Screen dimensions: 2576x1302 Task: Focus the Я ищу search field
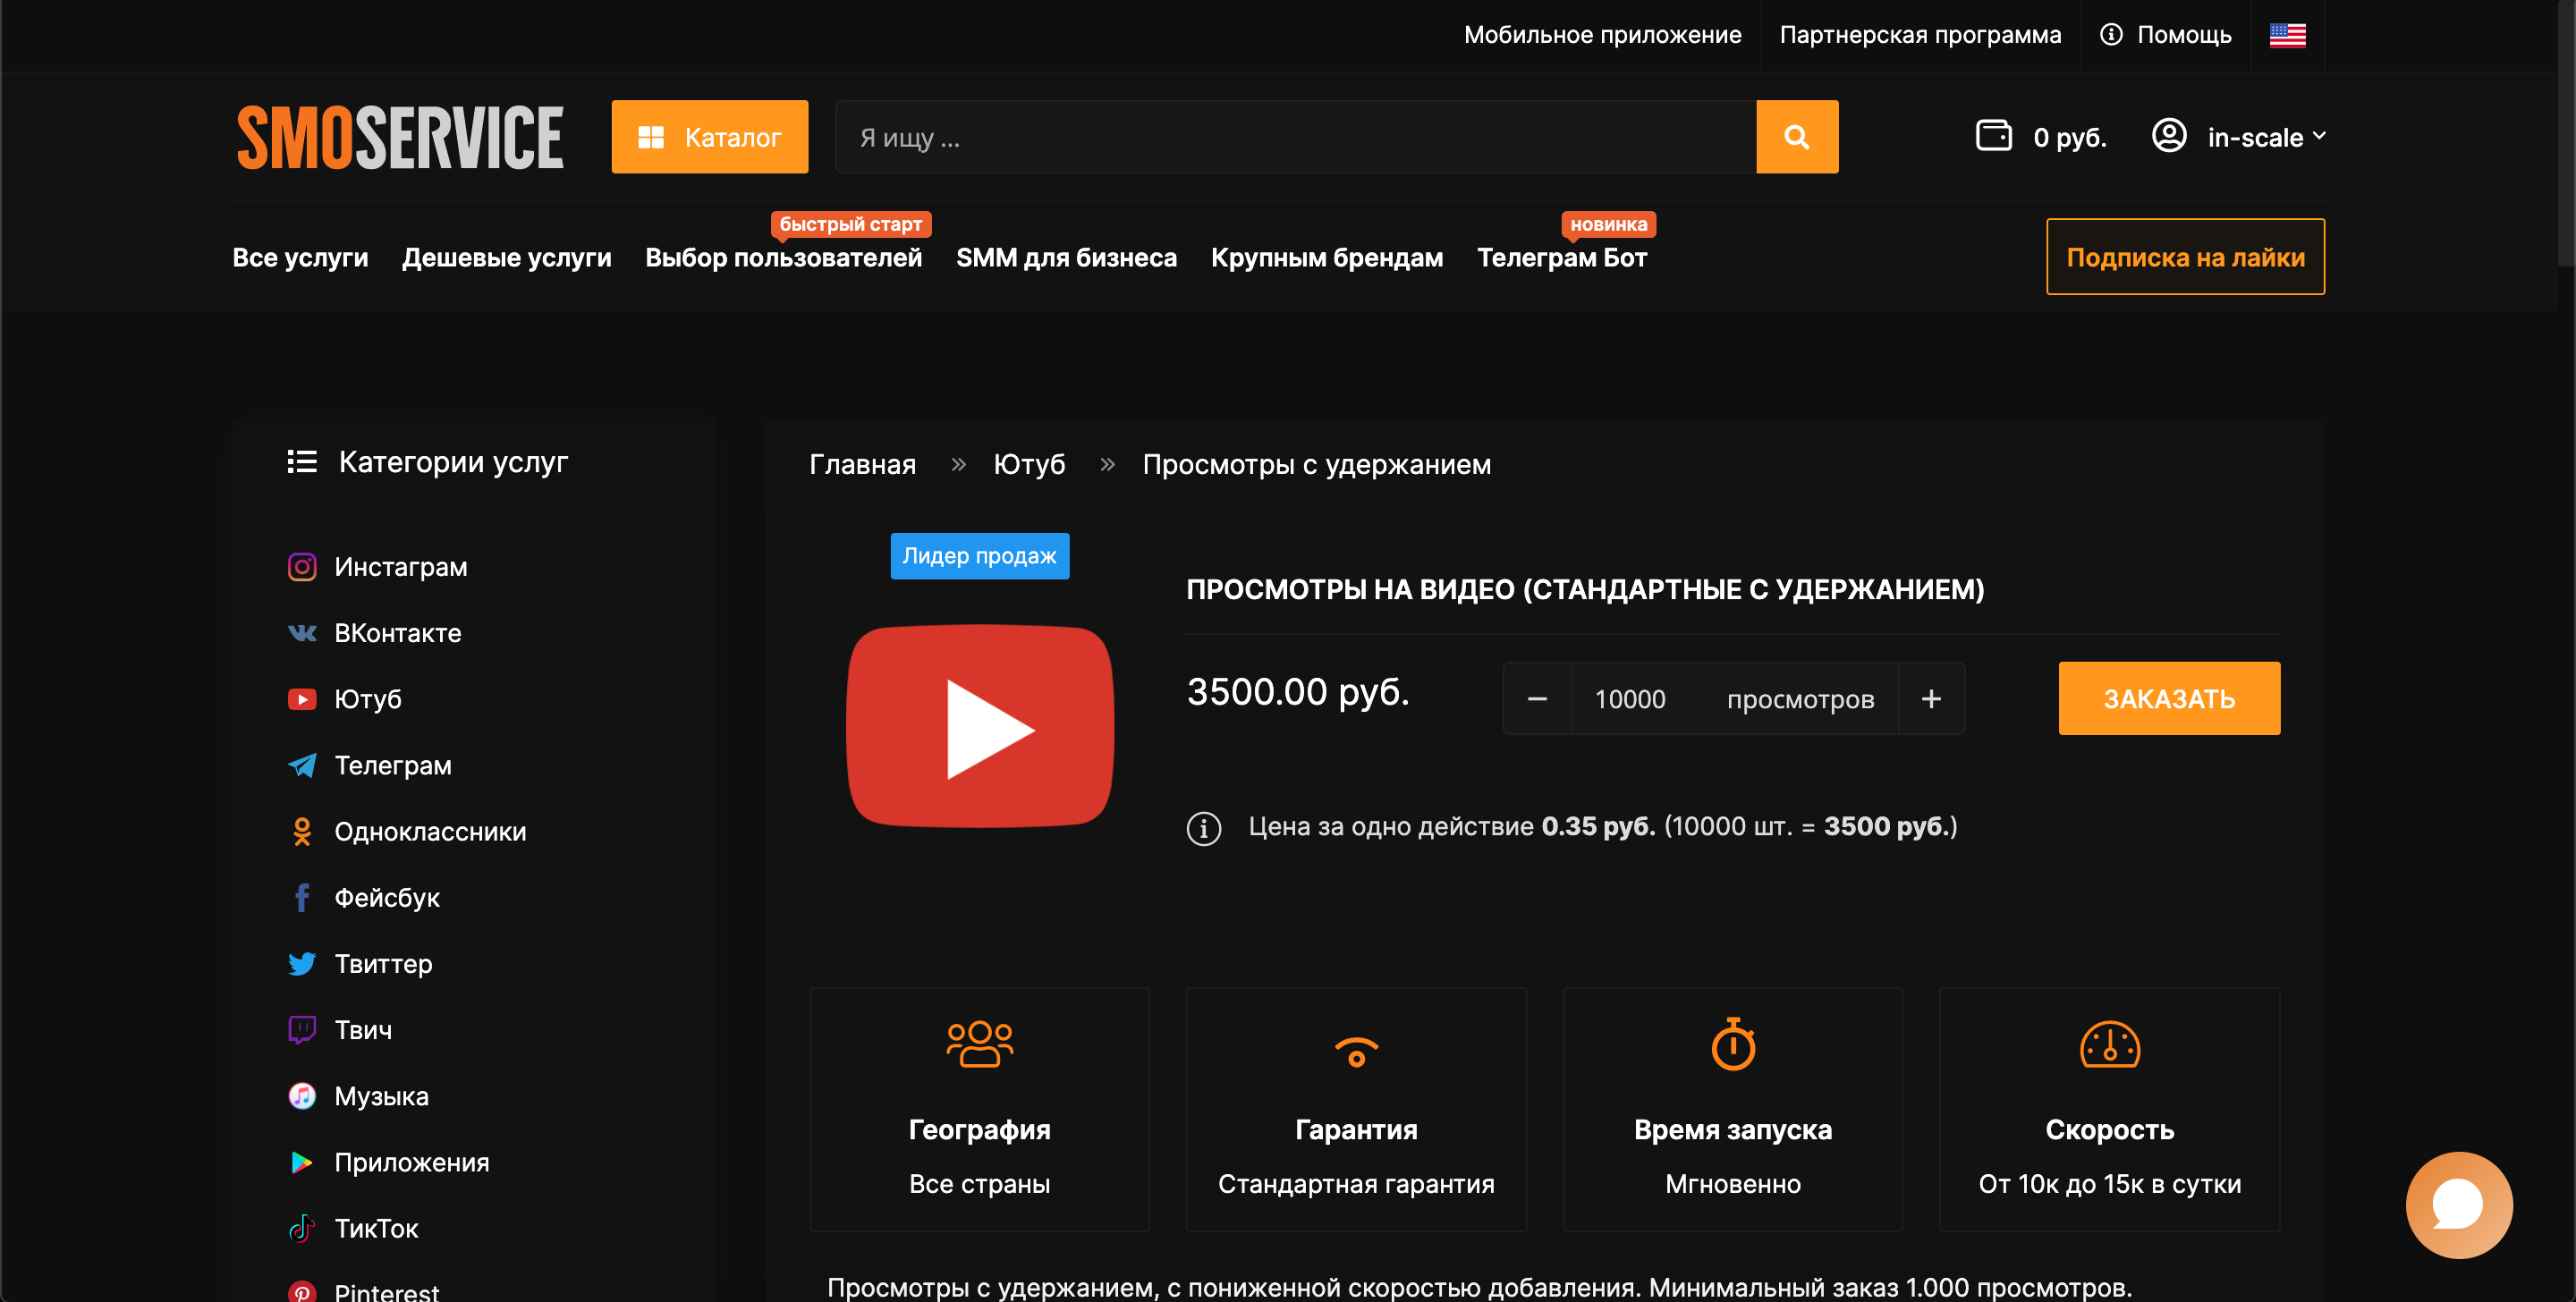point(1295,137)
